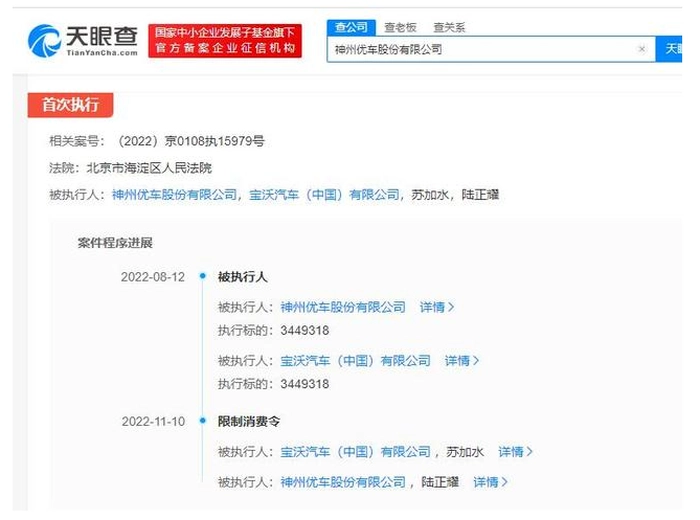700x520 pixels.
Task: Select the 查公司 search tab
Action: pos(350,27)
